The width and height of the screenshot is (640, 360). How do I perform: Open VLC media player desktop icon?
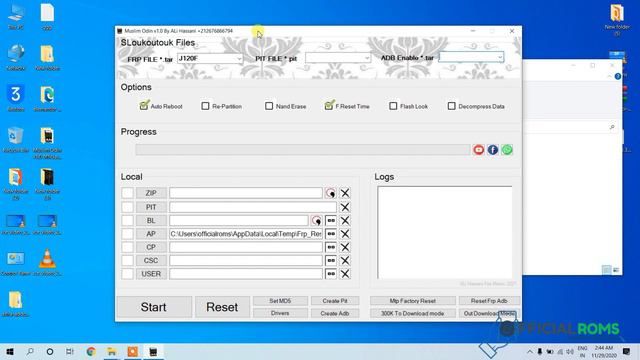(47, 262)
